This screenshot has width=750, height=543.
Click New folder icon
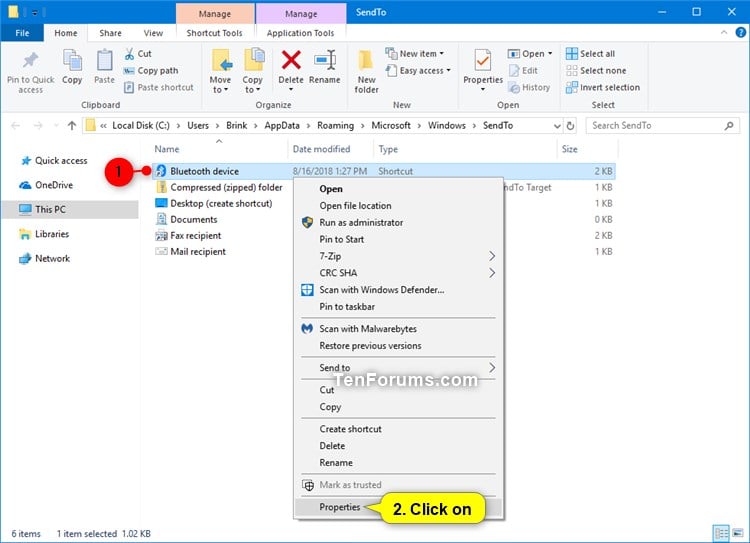[366, 61]
